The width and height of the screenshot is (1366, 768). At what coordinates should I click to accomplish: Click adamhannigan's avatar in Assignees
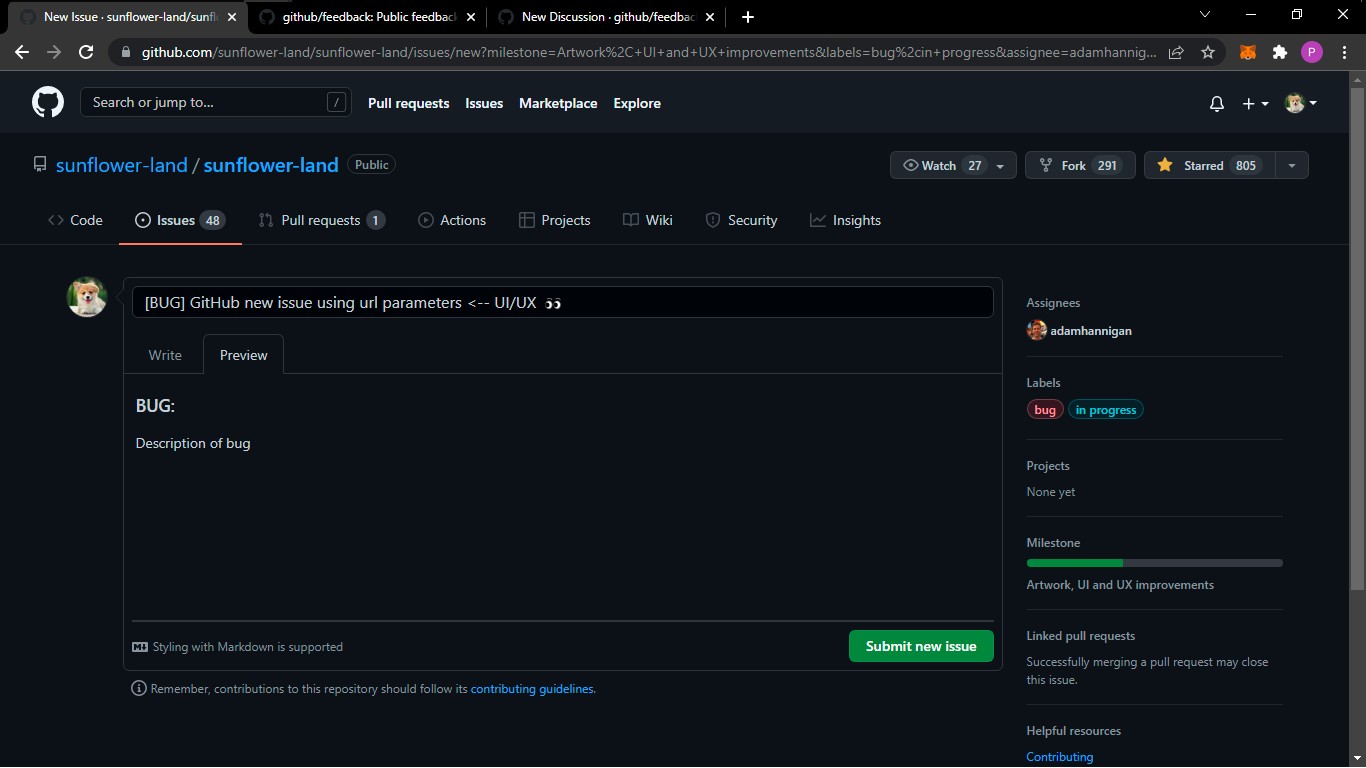(1037, 330)
